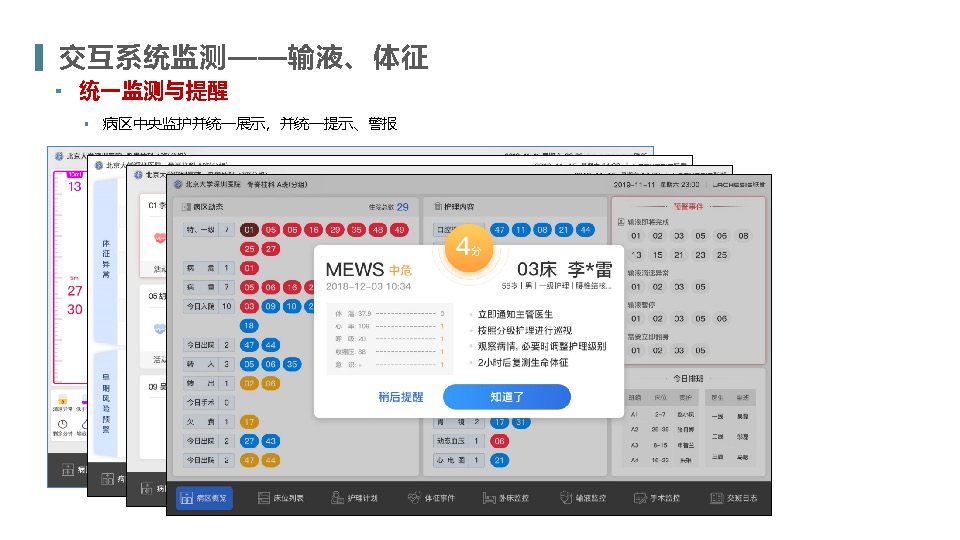Select bed 31 in 护理内容 panel
The image size is (960, 540).
[521, 422]
